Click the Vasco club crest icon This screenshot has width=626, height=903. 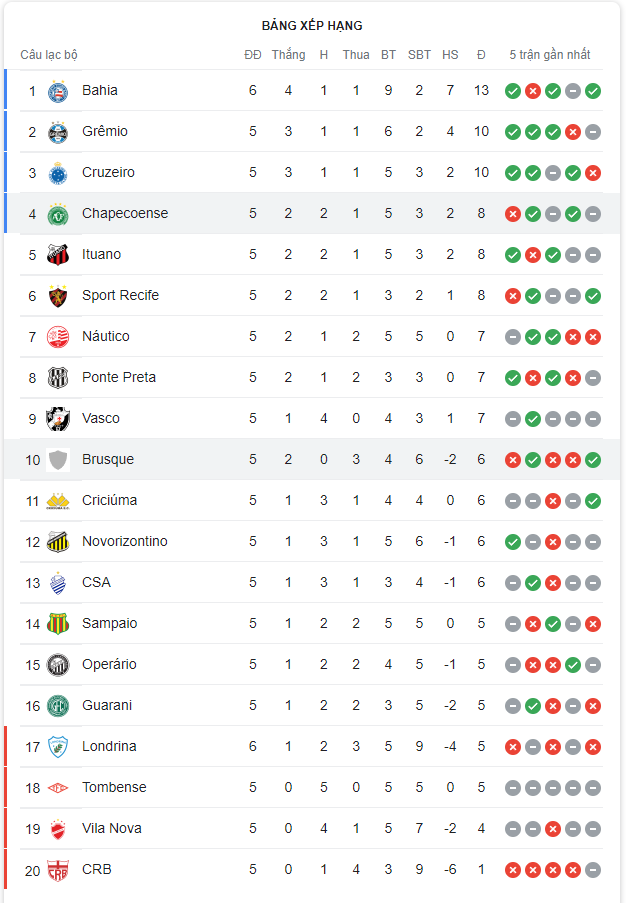57,419
